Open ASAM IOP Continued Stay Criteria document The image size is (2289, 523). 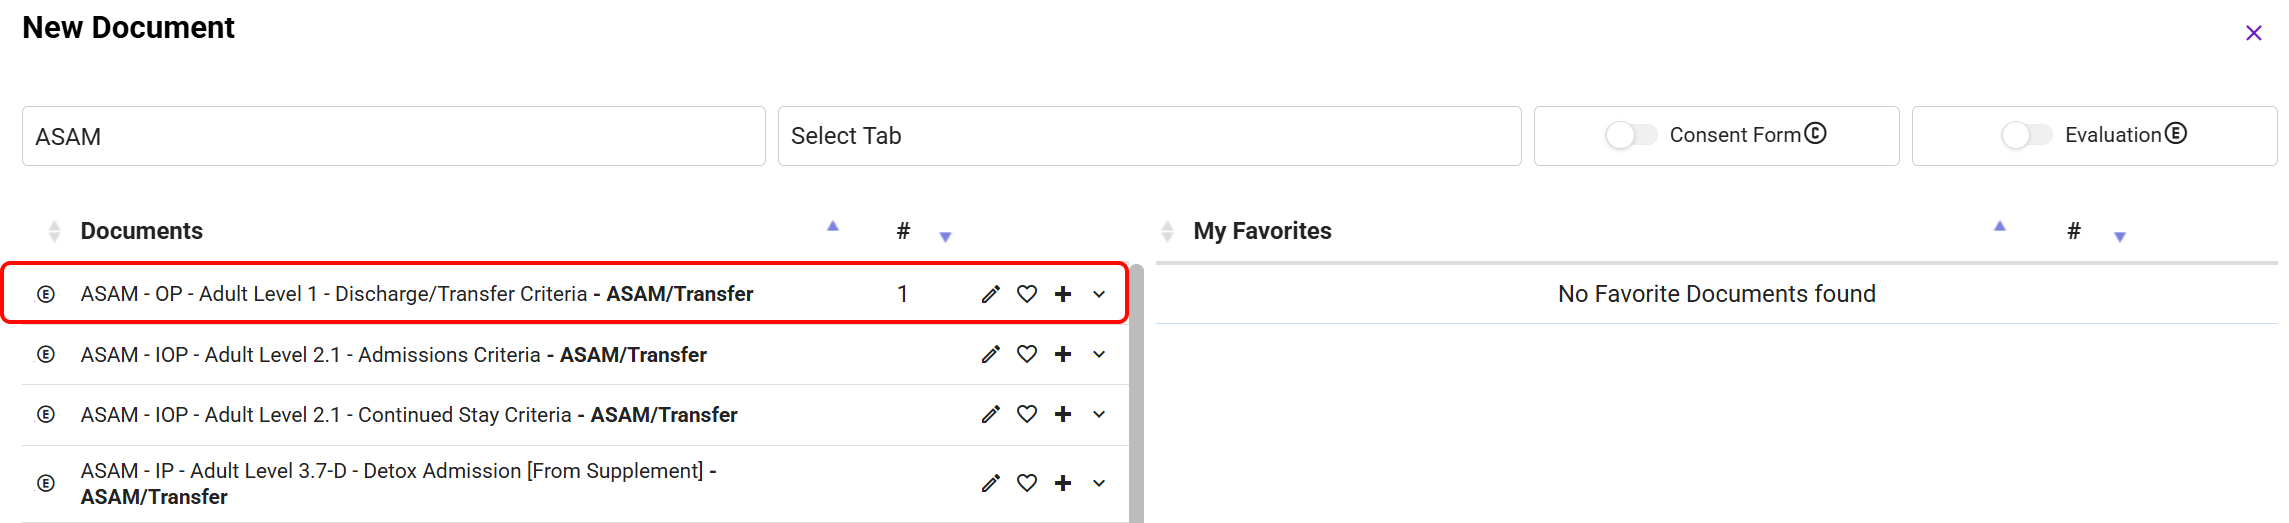408,415
